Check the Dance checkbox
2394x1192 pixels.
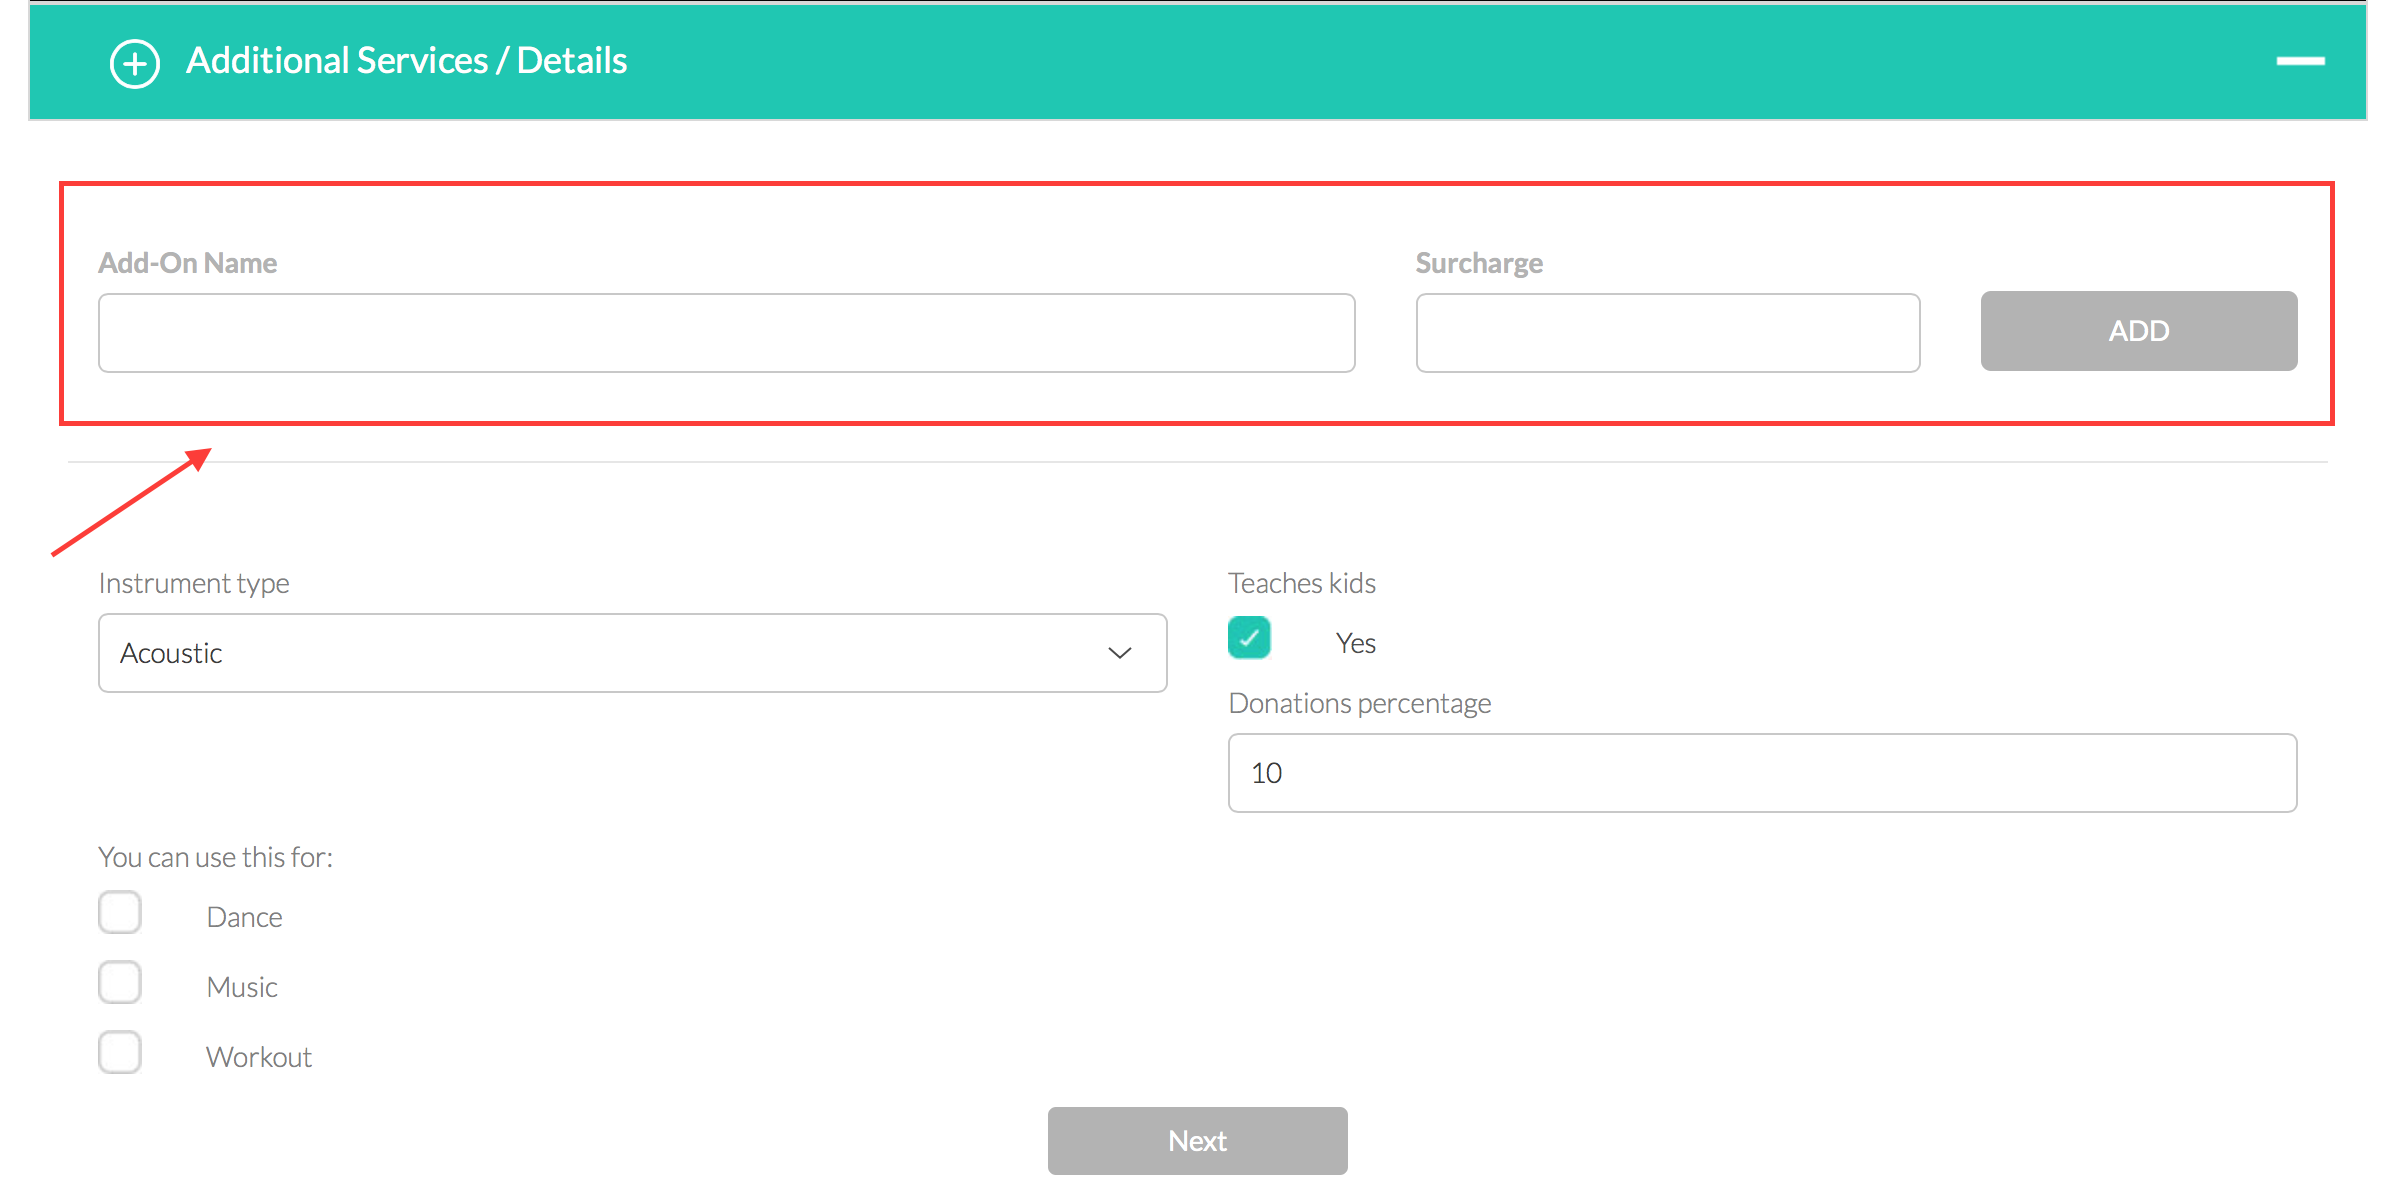[120, 913]
